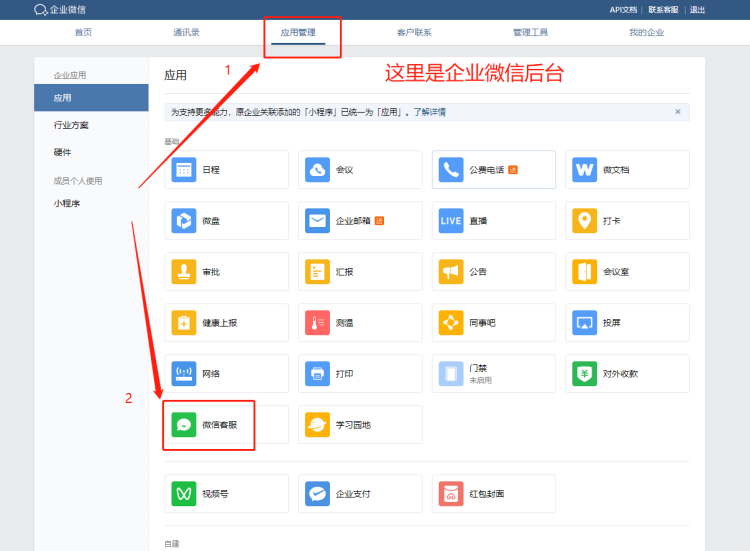This screenshot has width=750, height=551.
Task: Select the 应用管理 tab
Action: 298,33
